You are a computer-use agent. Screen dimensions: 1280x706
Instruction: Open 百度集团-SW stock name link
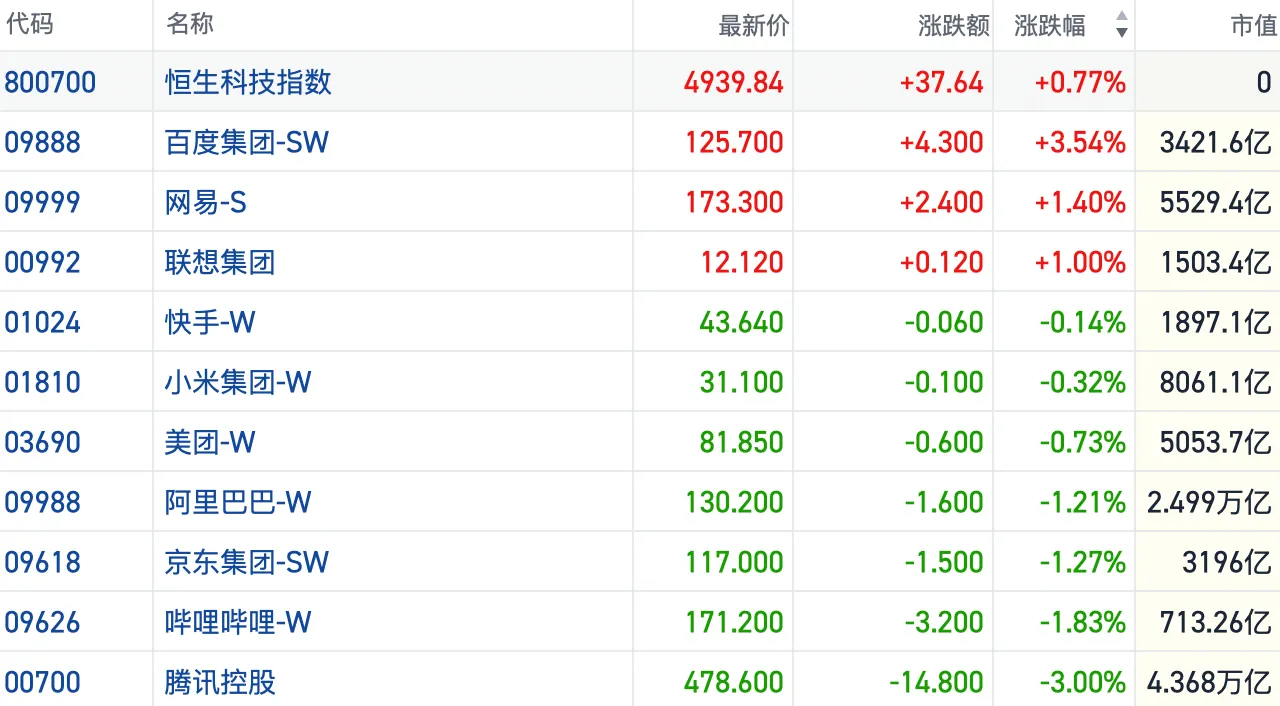pos(246,142)
